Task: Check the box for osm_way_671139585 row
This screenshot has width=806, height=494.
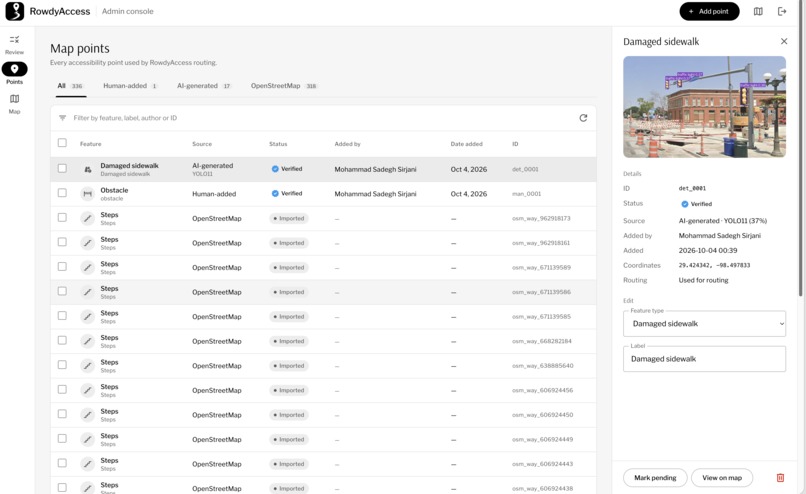Action: (x=62, y=316)
